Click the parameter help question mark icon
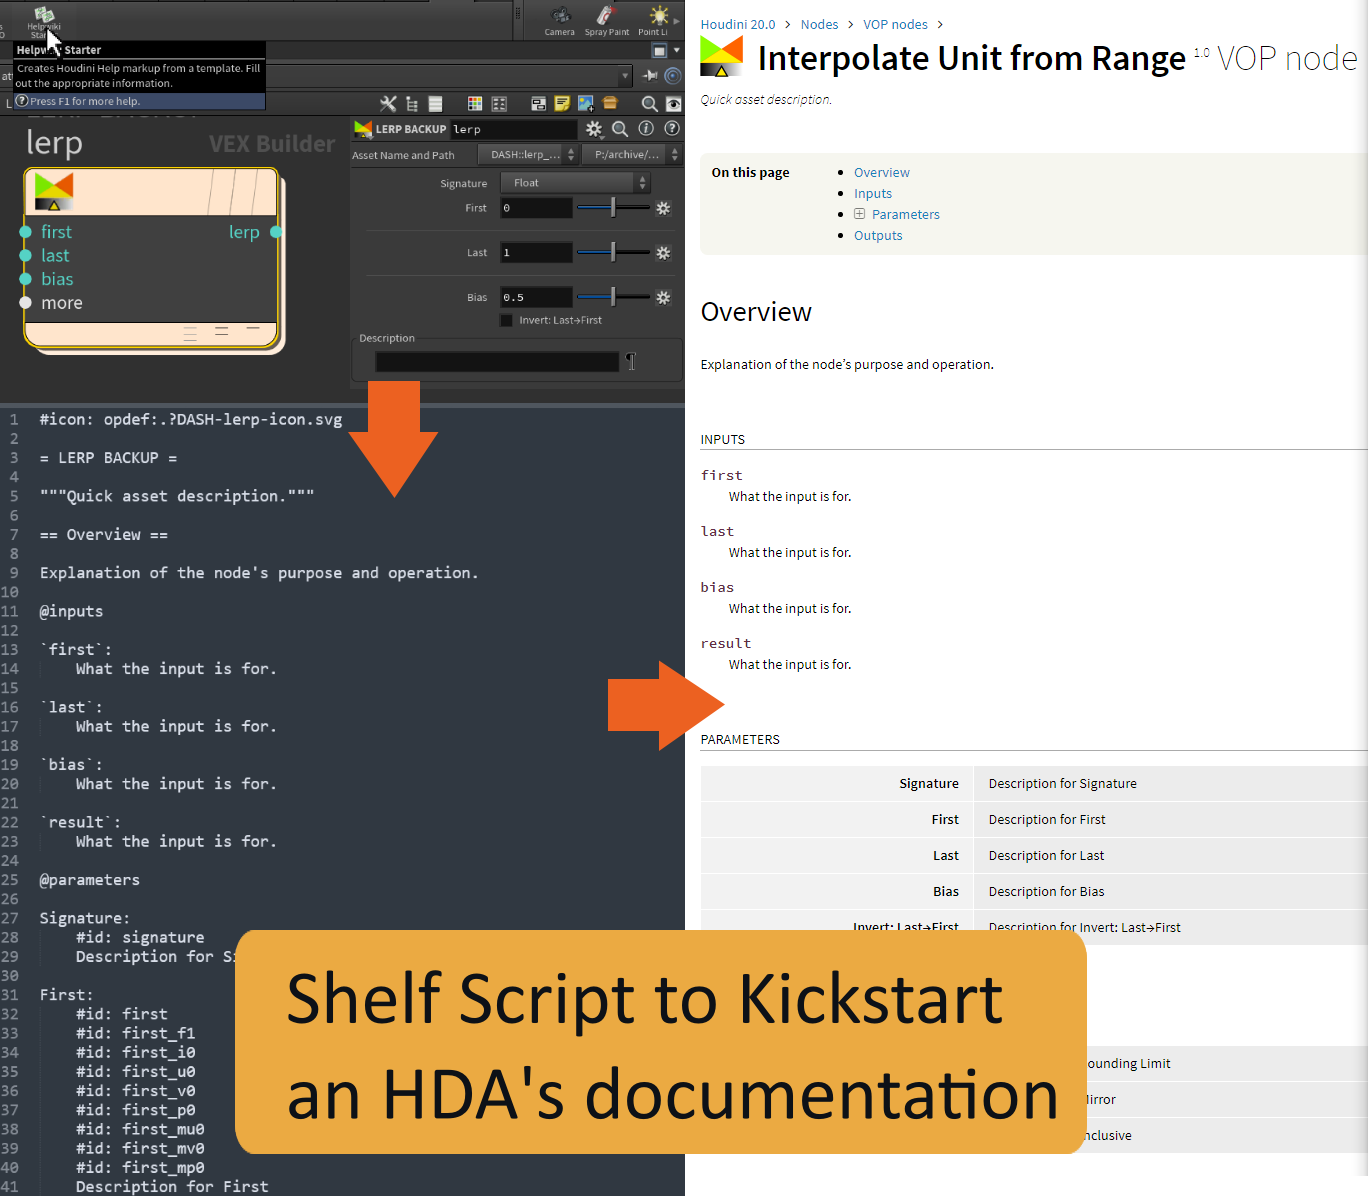1368x1196 pixels. tap(672, 128)
